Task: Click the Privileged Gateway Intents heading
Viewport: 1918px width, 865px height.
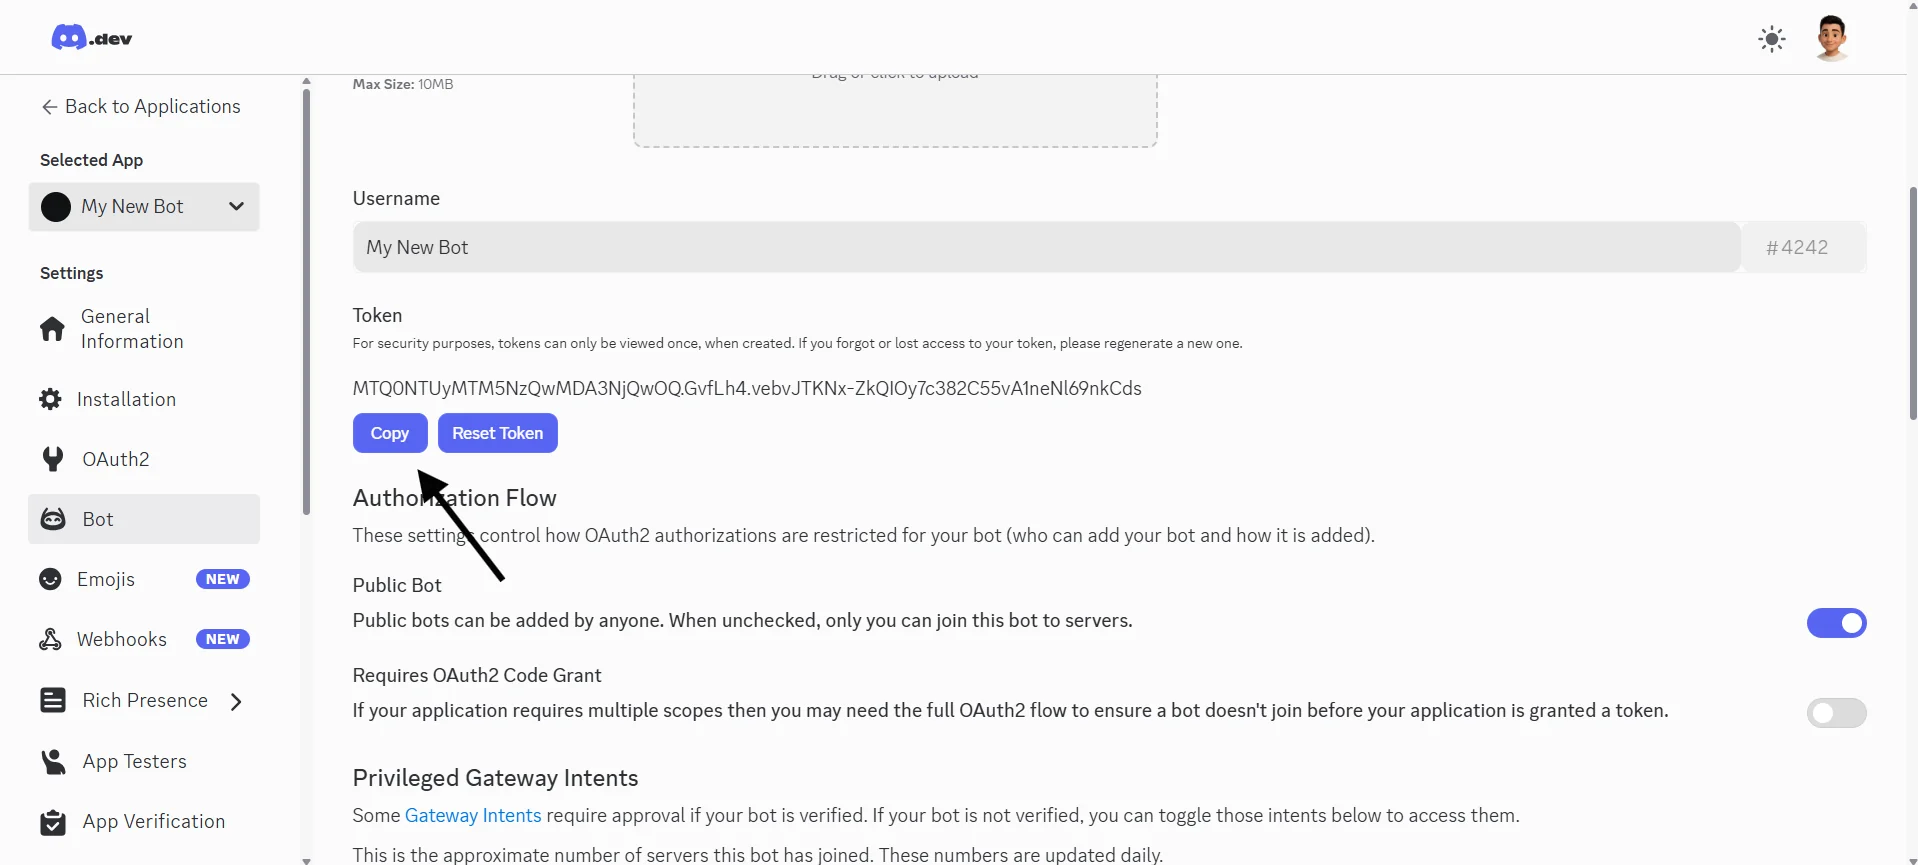Action: click(495, 778)
